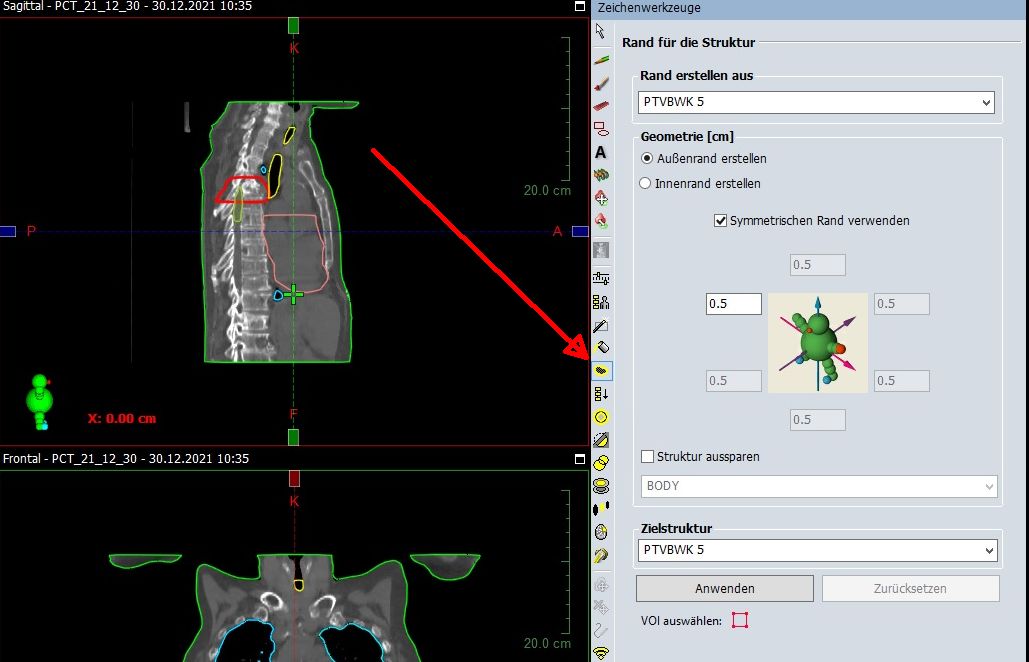
Task: Select the arrow pointer tool
Action: [601, 32]
